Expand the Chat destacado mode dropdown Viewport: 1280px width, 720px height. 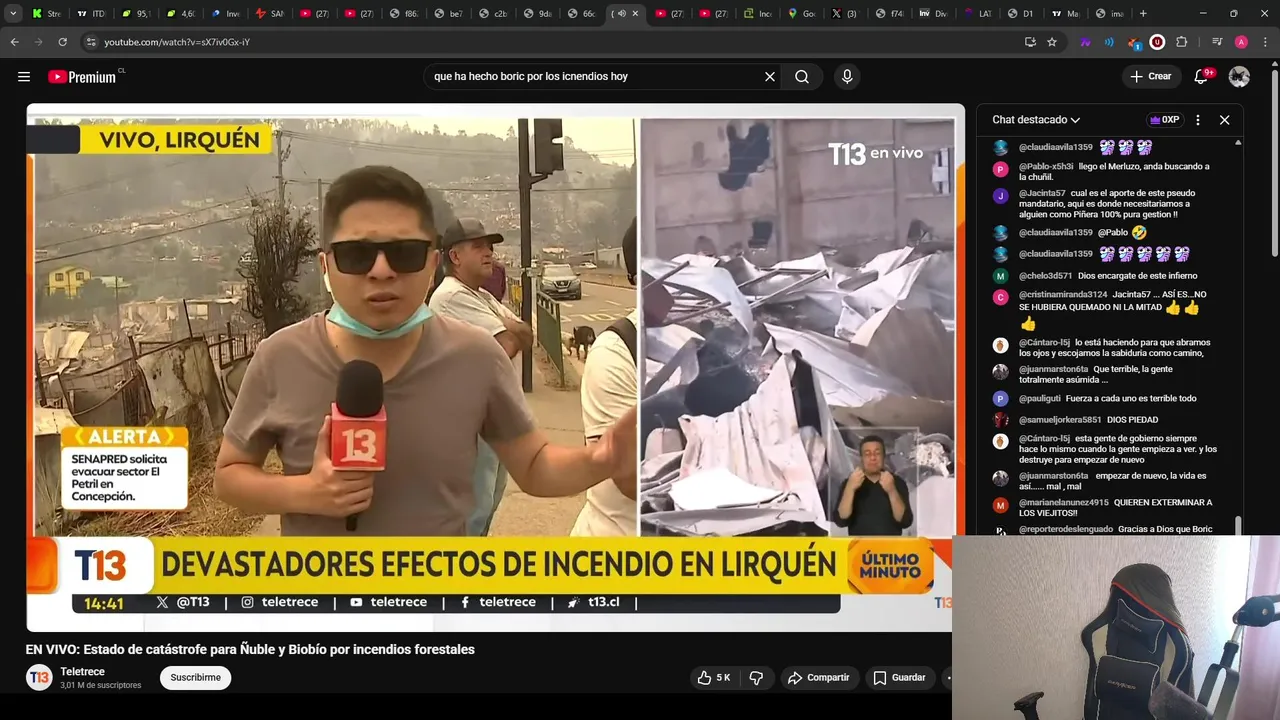pyautogui.click(x=1036, y=120)
